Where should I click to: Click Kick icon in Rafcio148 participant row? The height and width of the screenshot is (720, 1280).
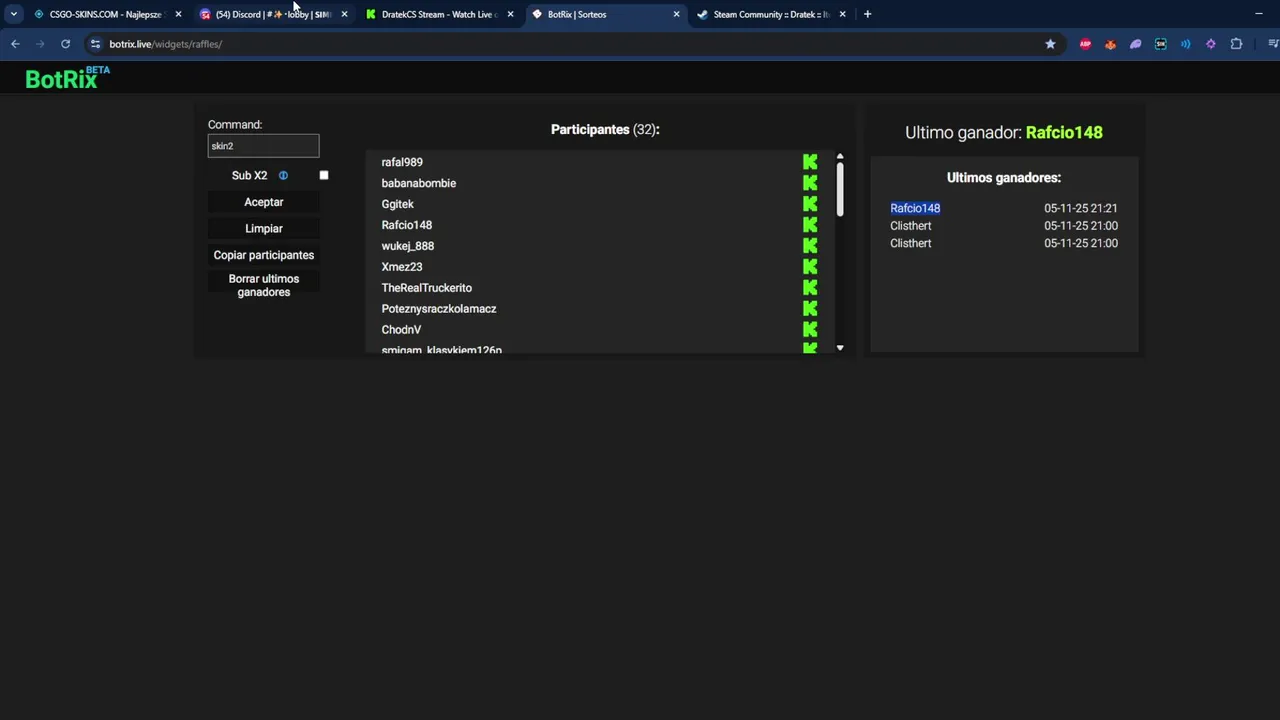[x=810, y=225]
